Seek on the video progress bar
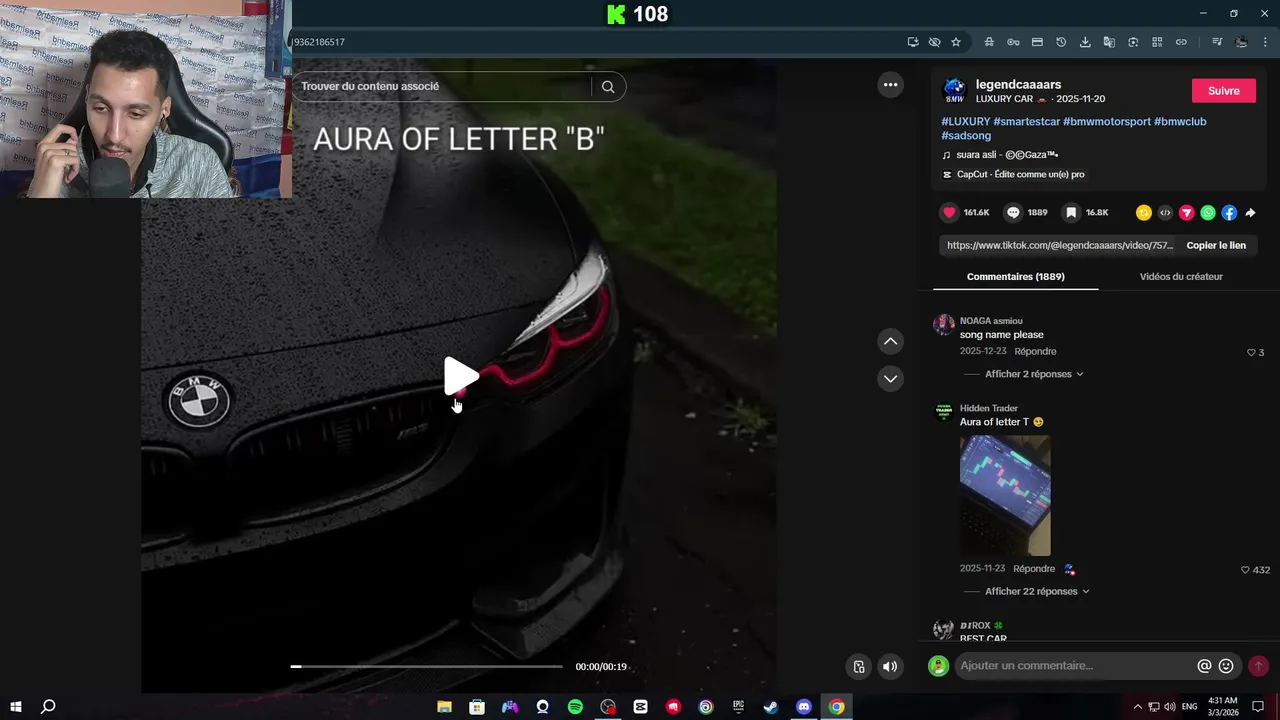1280x720 pixels. 427,666
